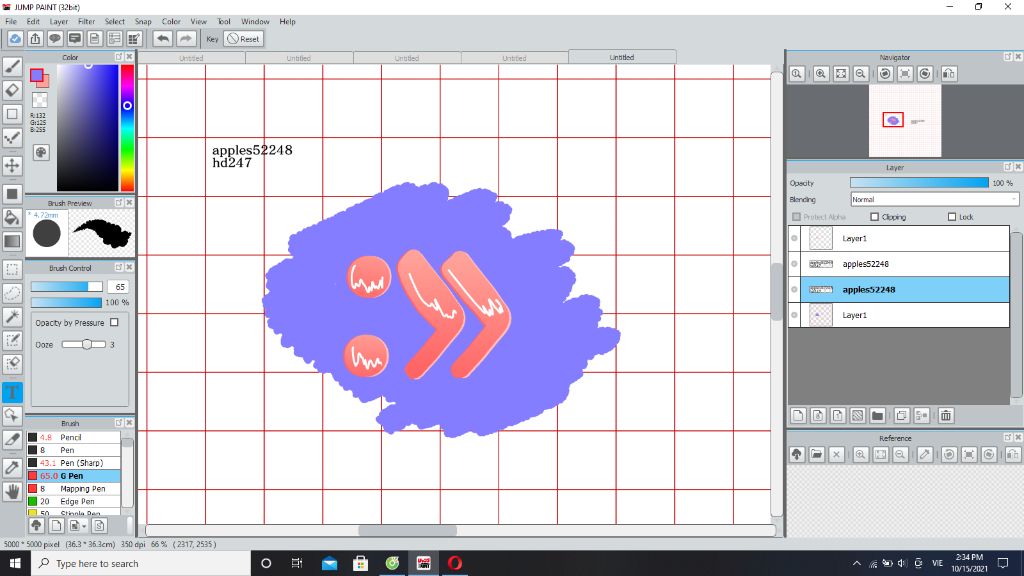Screen dimensions: 1024x576
Task: Click the Reset button
Action: point(244,39)
